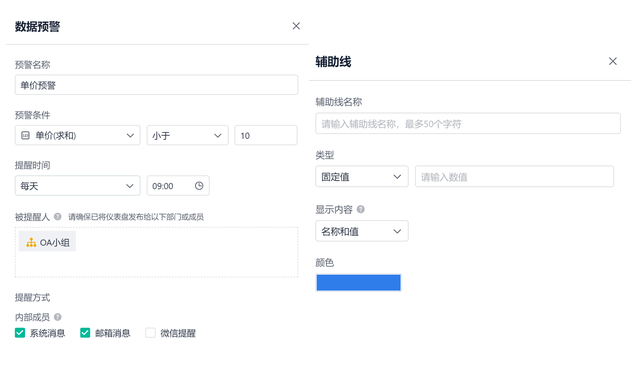The image size is (640, 366).
Task: Enable the 微信提醒 checkbox
Action: point(150,333)
